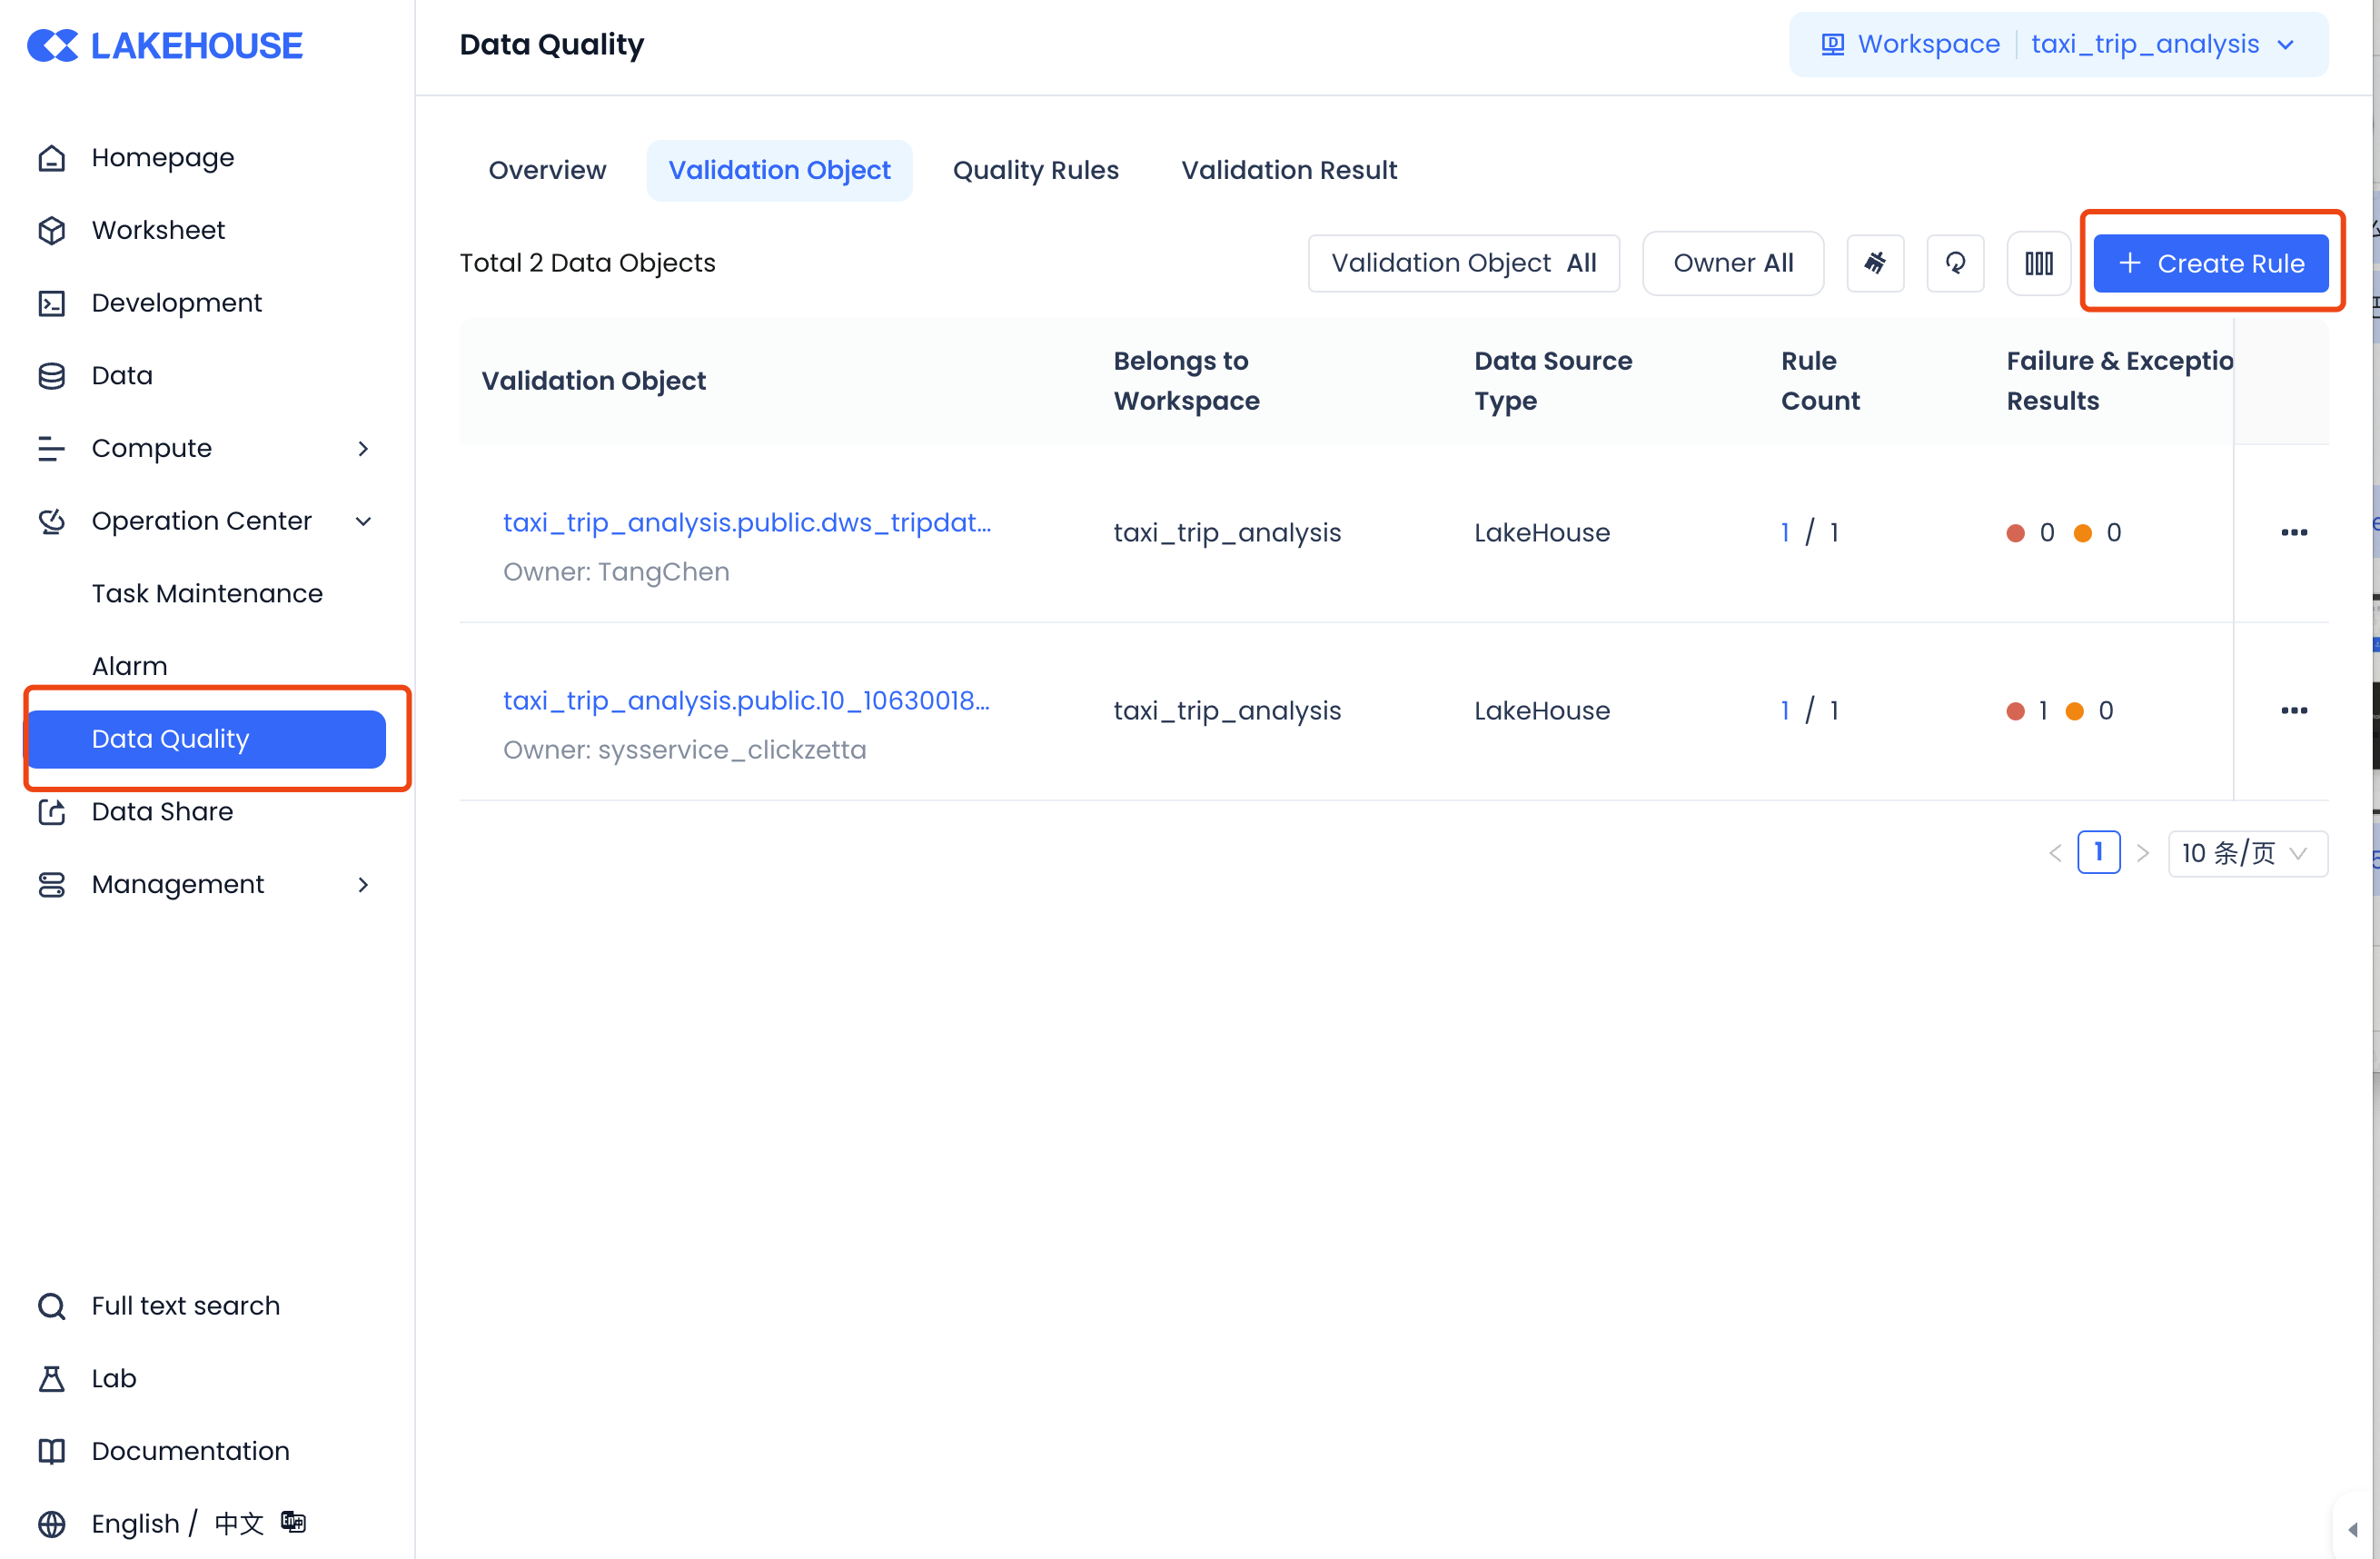The height and width of the screenshot is (1559, 2380).
Task: Open Full text search
Action: pos(185,1305)
